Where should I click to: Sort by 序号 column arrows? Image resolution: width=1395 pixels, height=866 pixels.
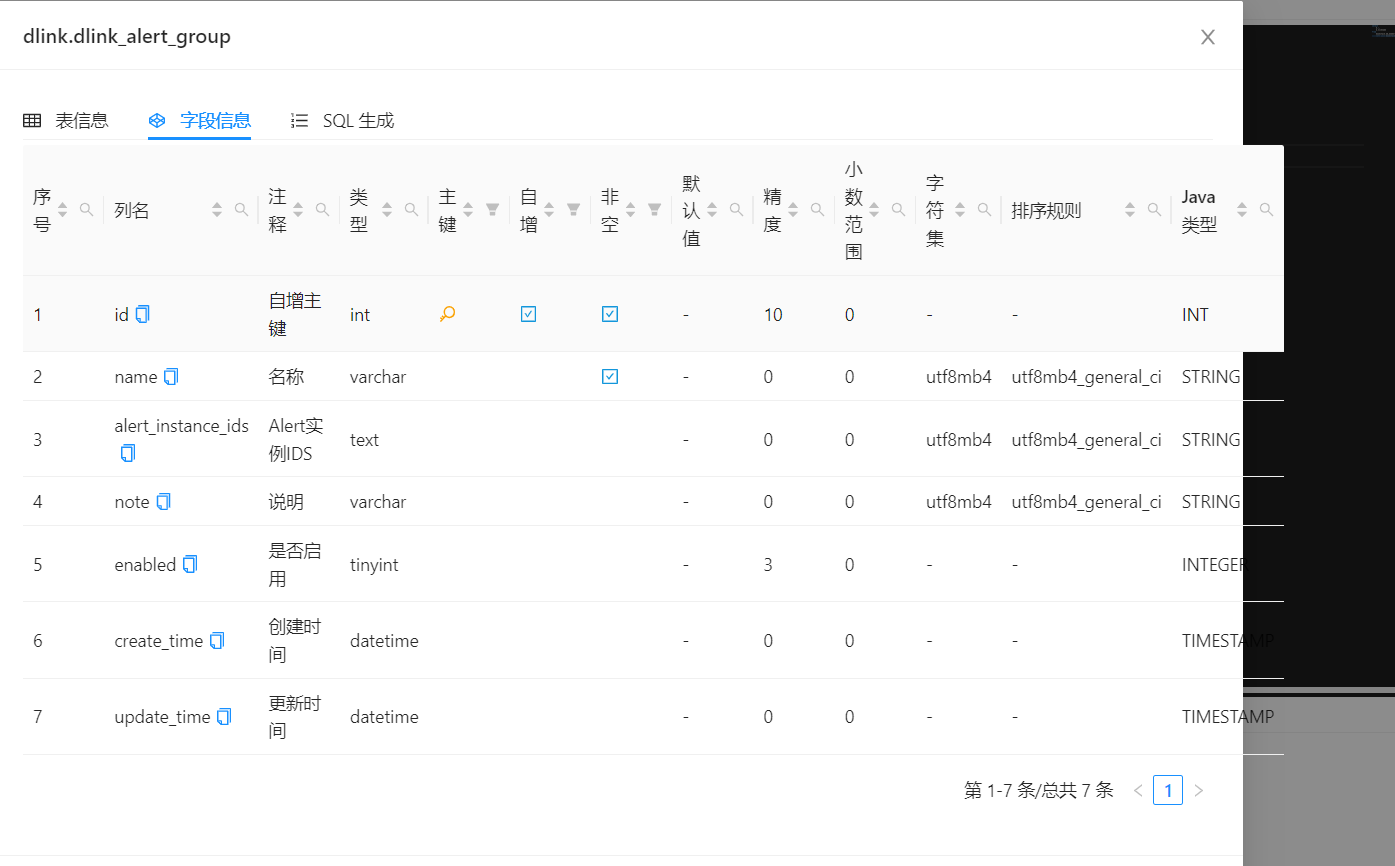point(63,210)
